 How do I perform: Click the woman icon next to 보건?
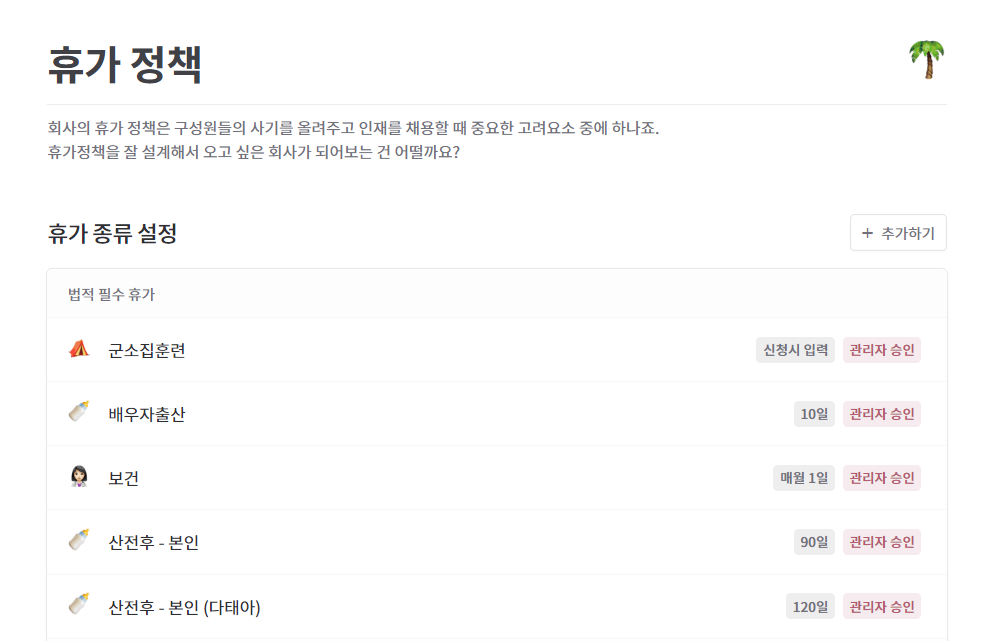coord(79,476)
